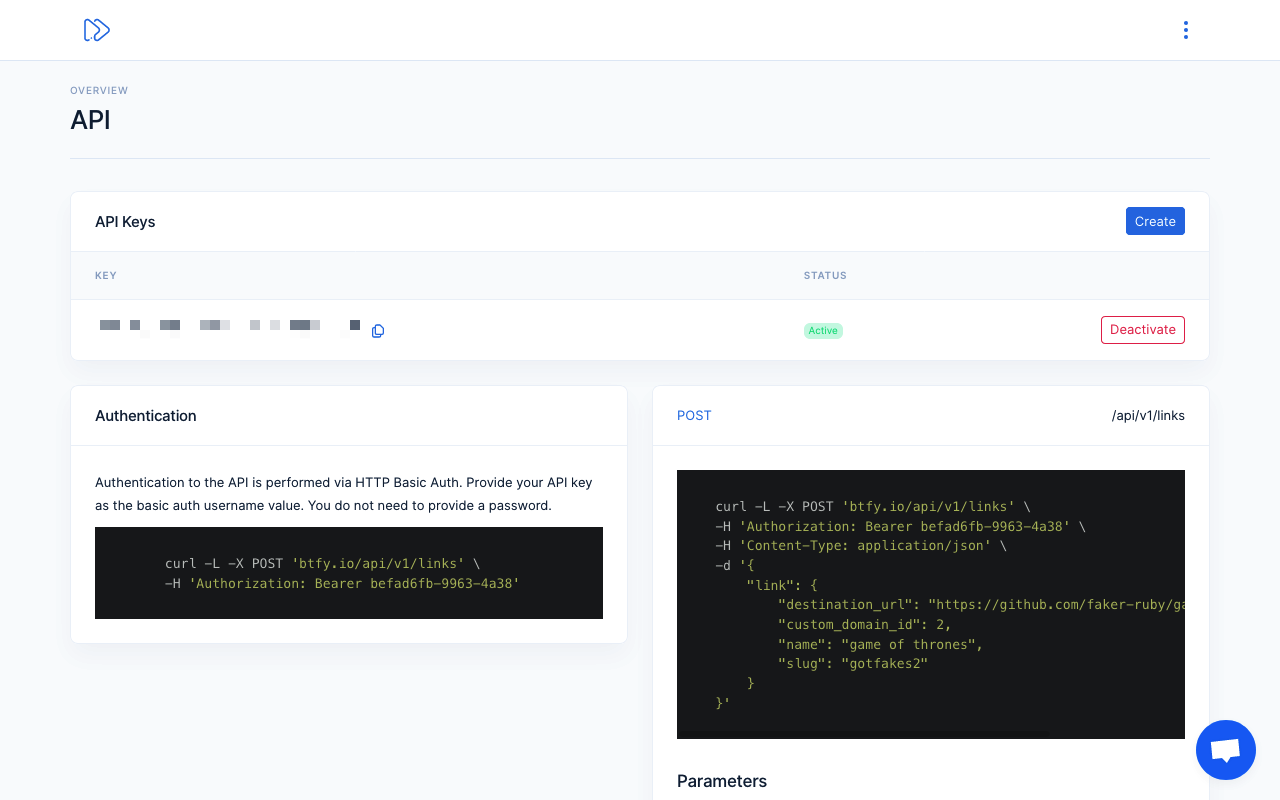
Task: Click the OVERVIEW breadcrumb label
Action: click(x=99, y=91)
